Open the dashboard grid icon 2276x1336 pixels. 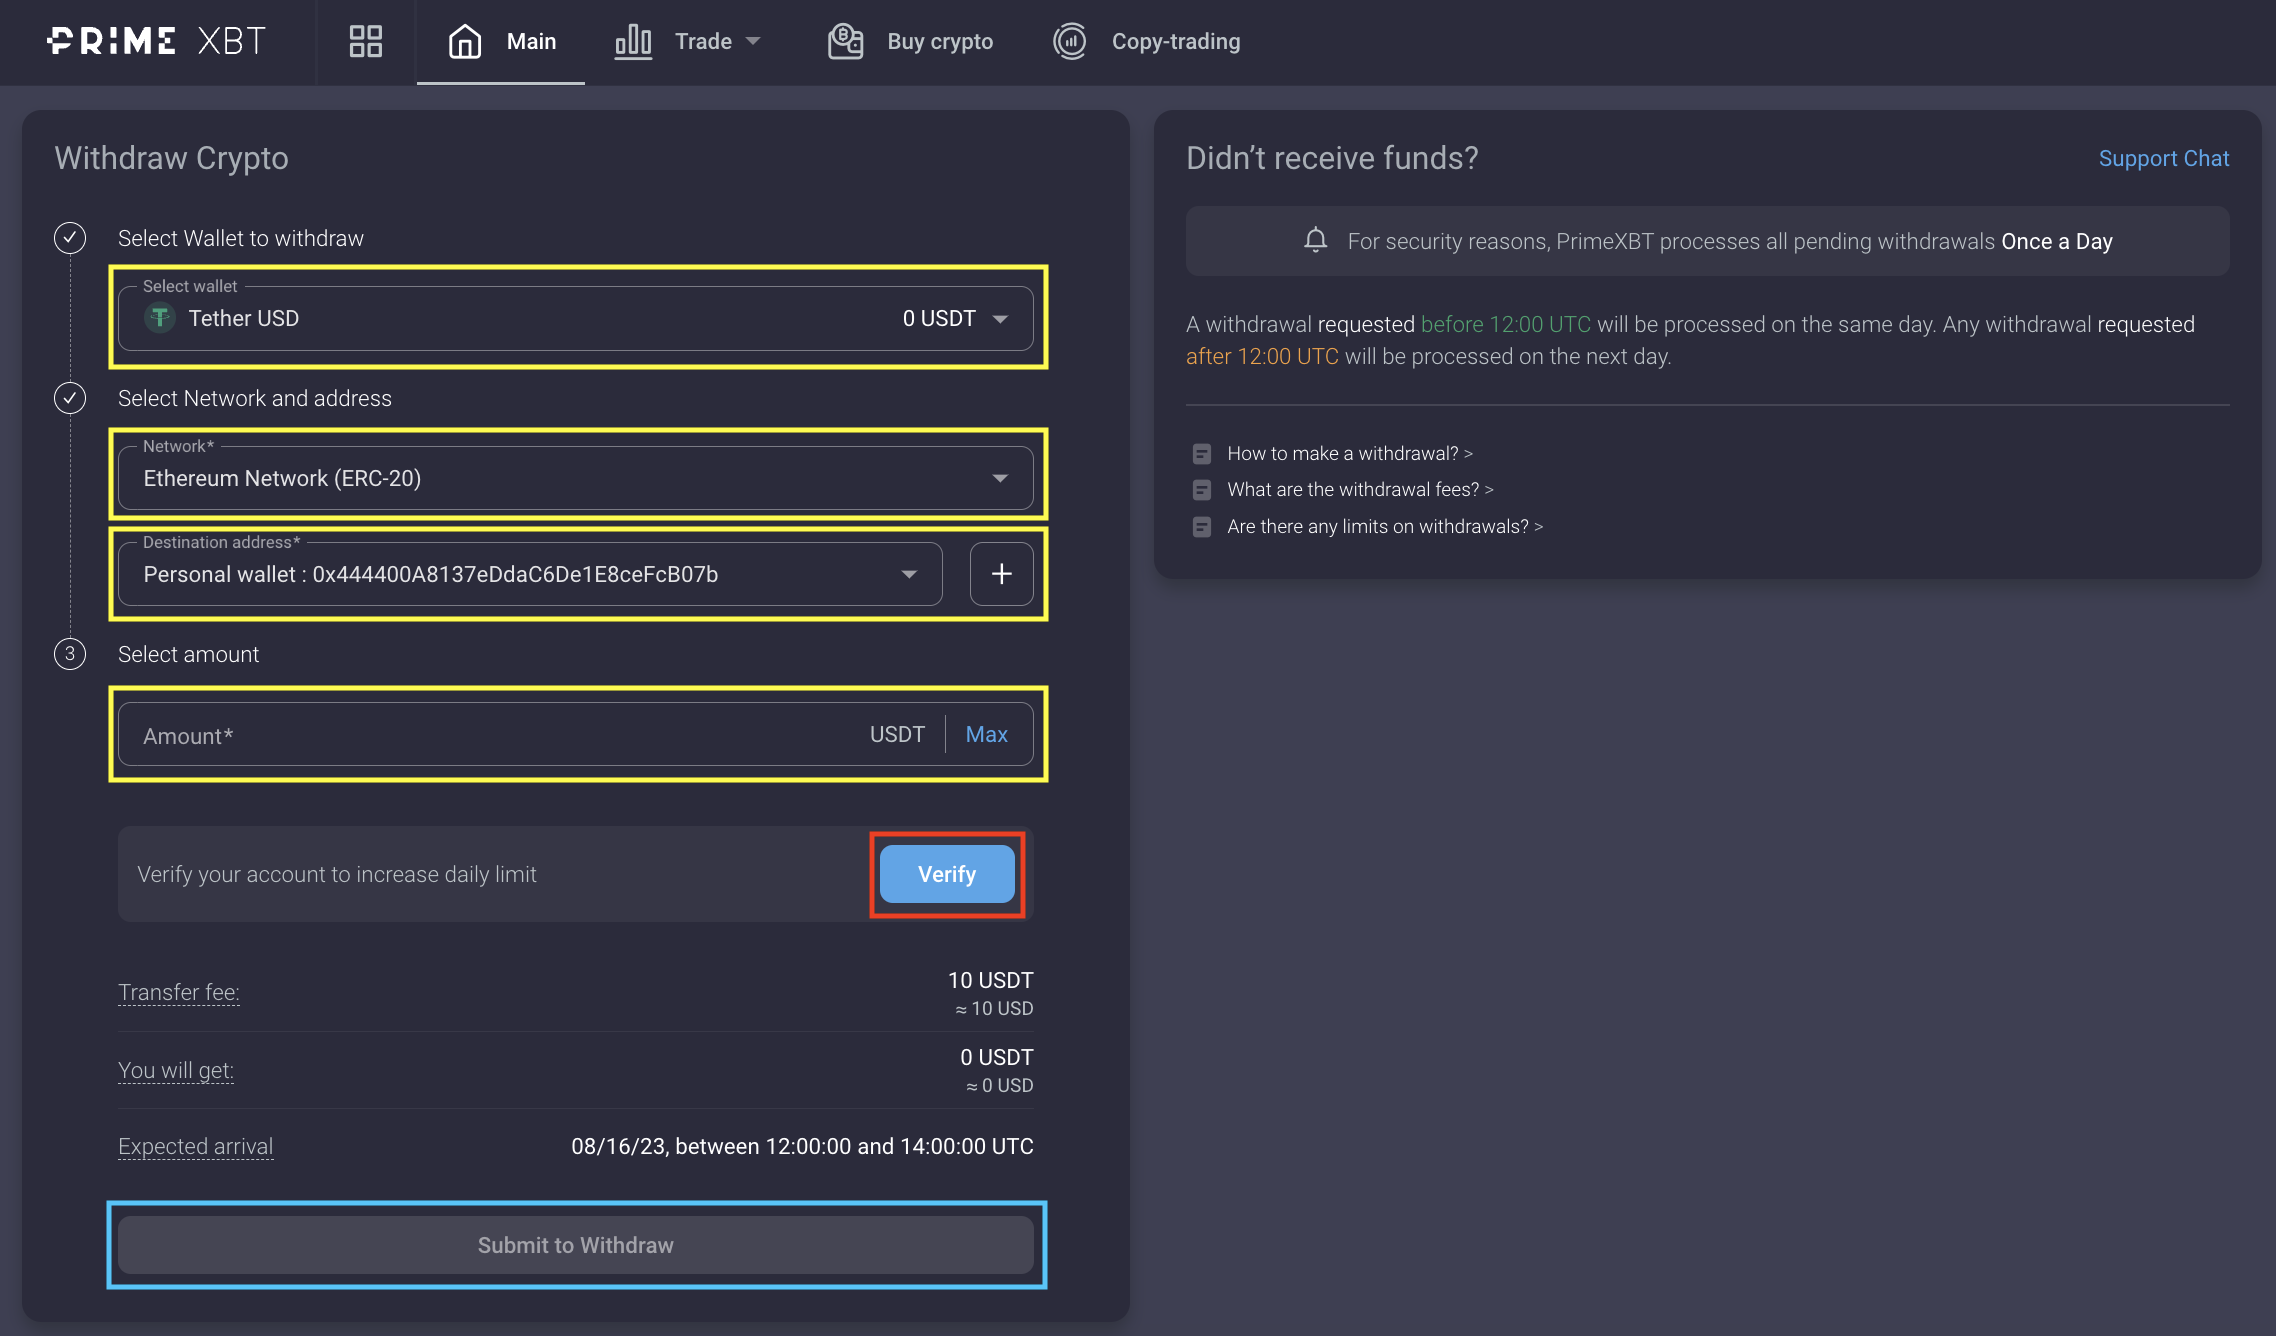click(365, 41)
